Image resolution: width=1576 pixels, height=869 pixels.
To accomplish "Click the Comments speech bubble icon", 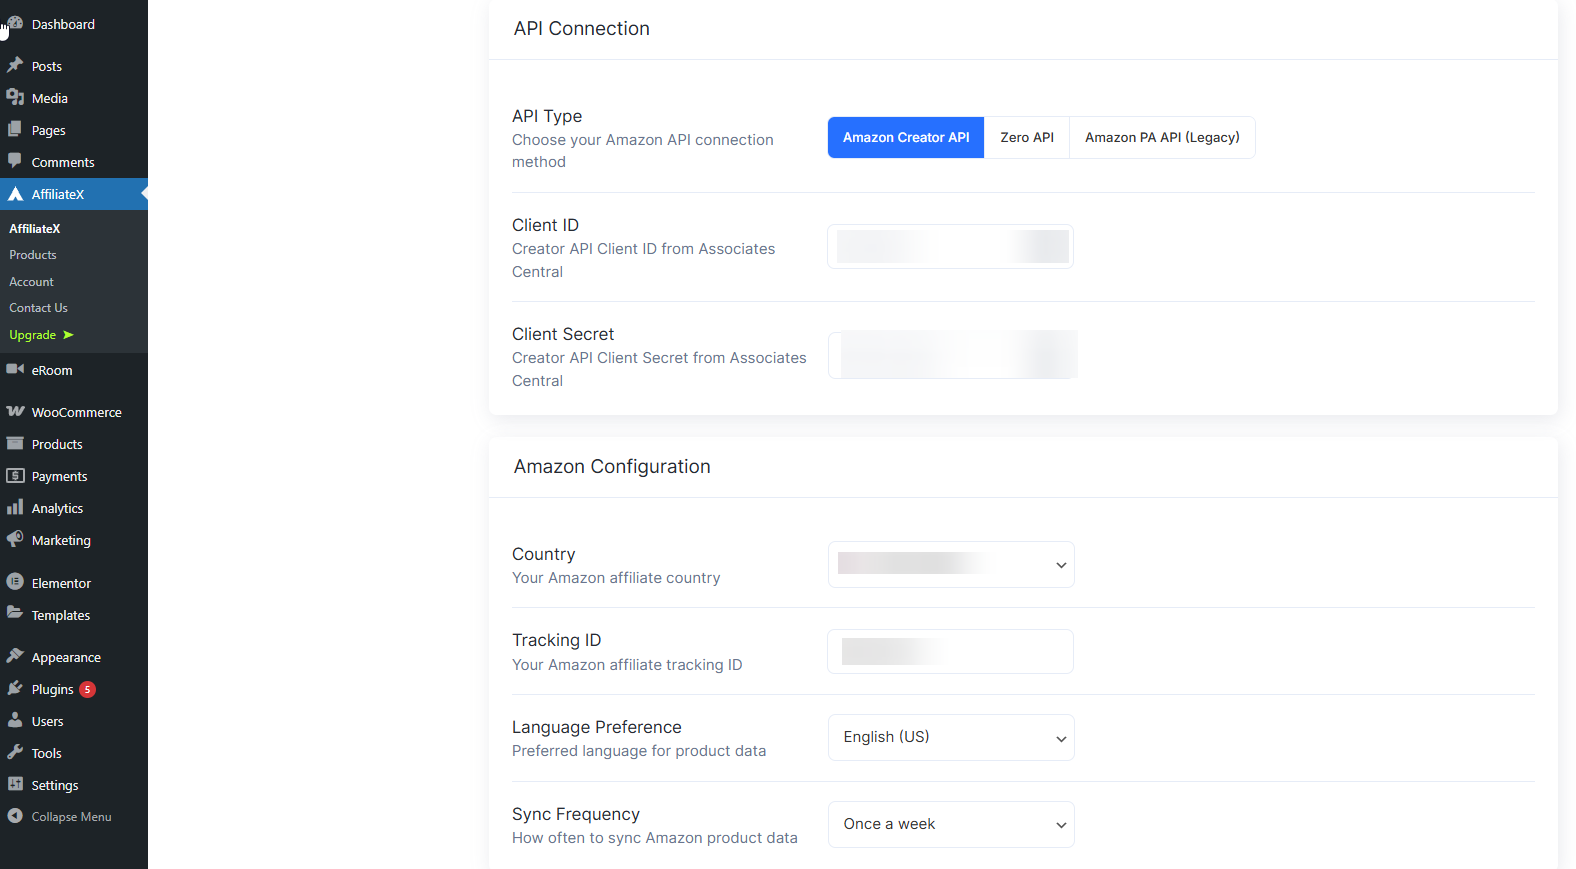I will point(15,161).
